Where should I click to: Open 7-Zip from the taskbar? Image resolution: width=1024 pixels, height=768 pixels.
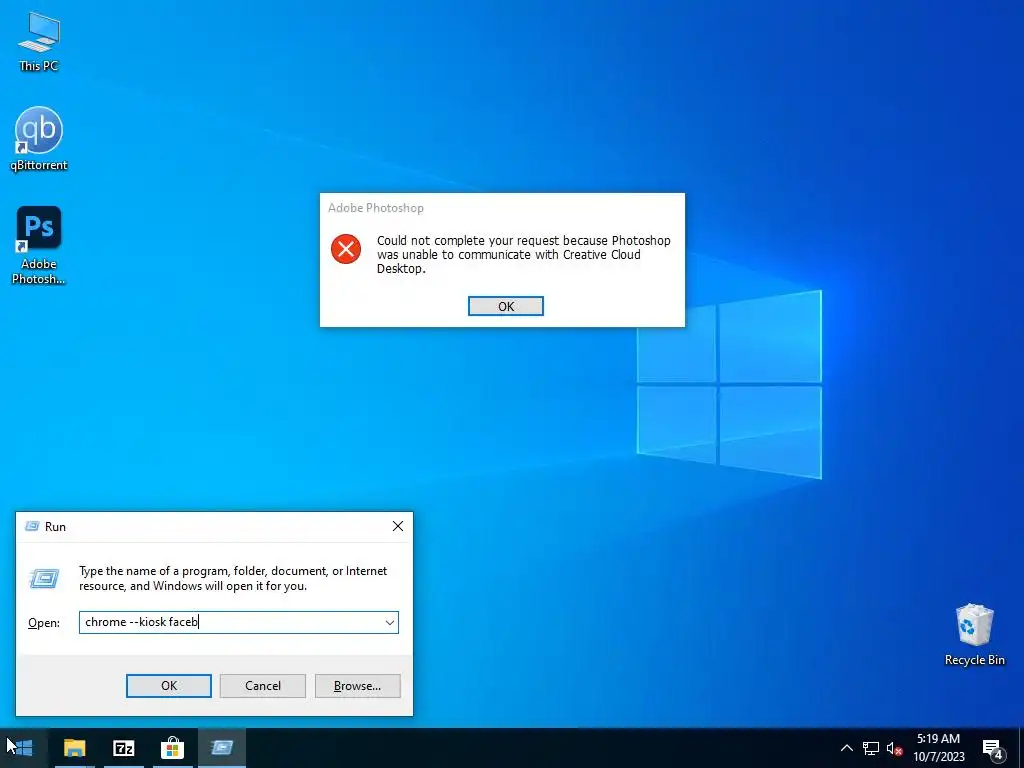pyautogui.click(x=123, y=748)
